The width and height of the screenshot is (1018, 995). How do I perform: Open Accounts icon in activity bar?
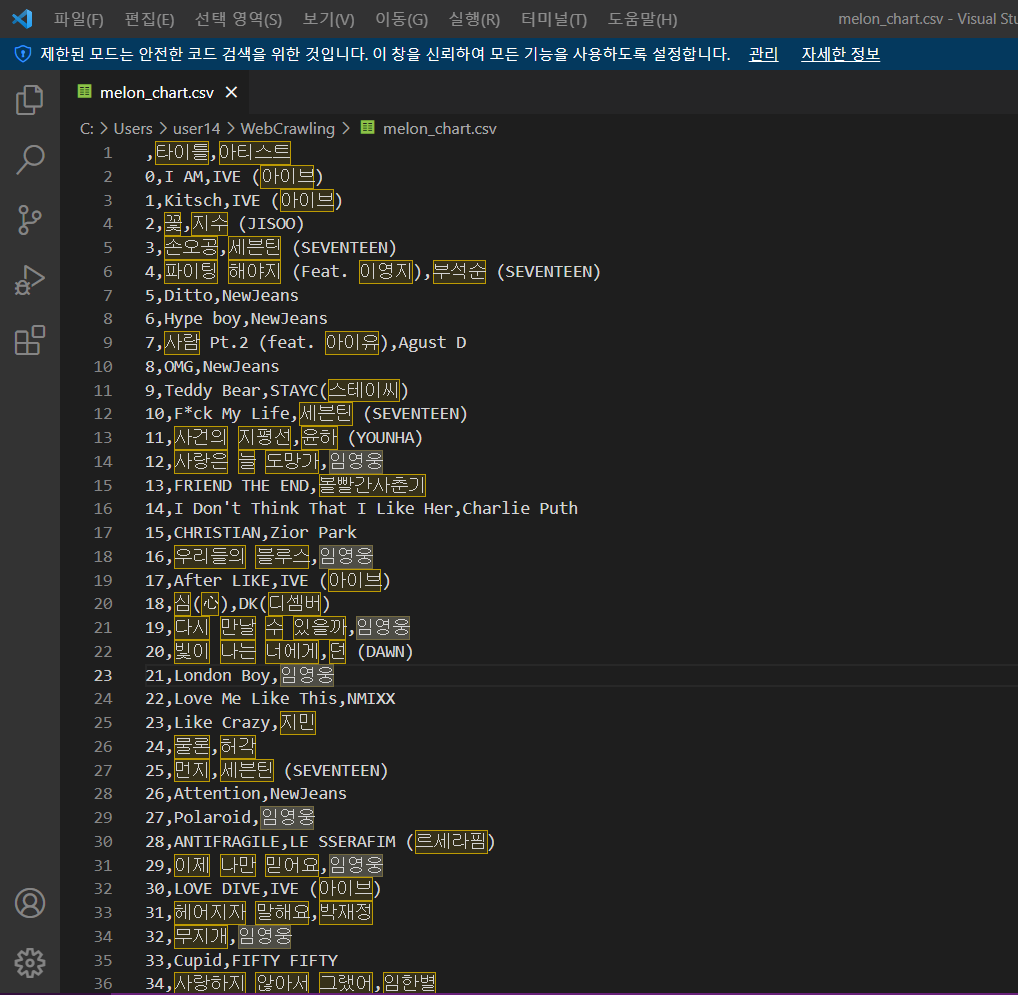(30, 903)
